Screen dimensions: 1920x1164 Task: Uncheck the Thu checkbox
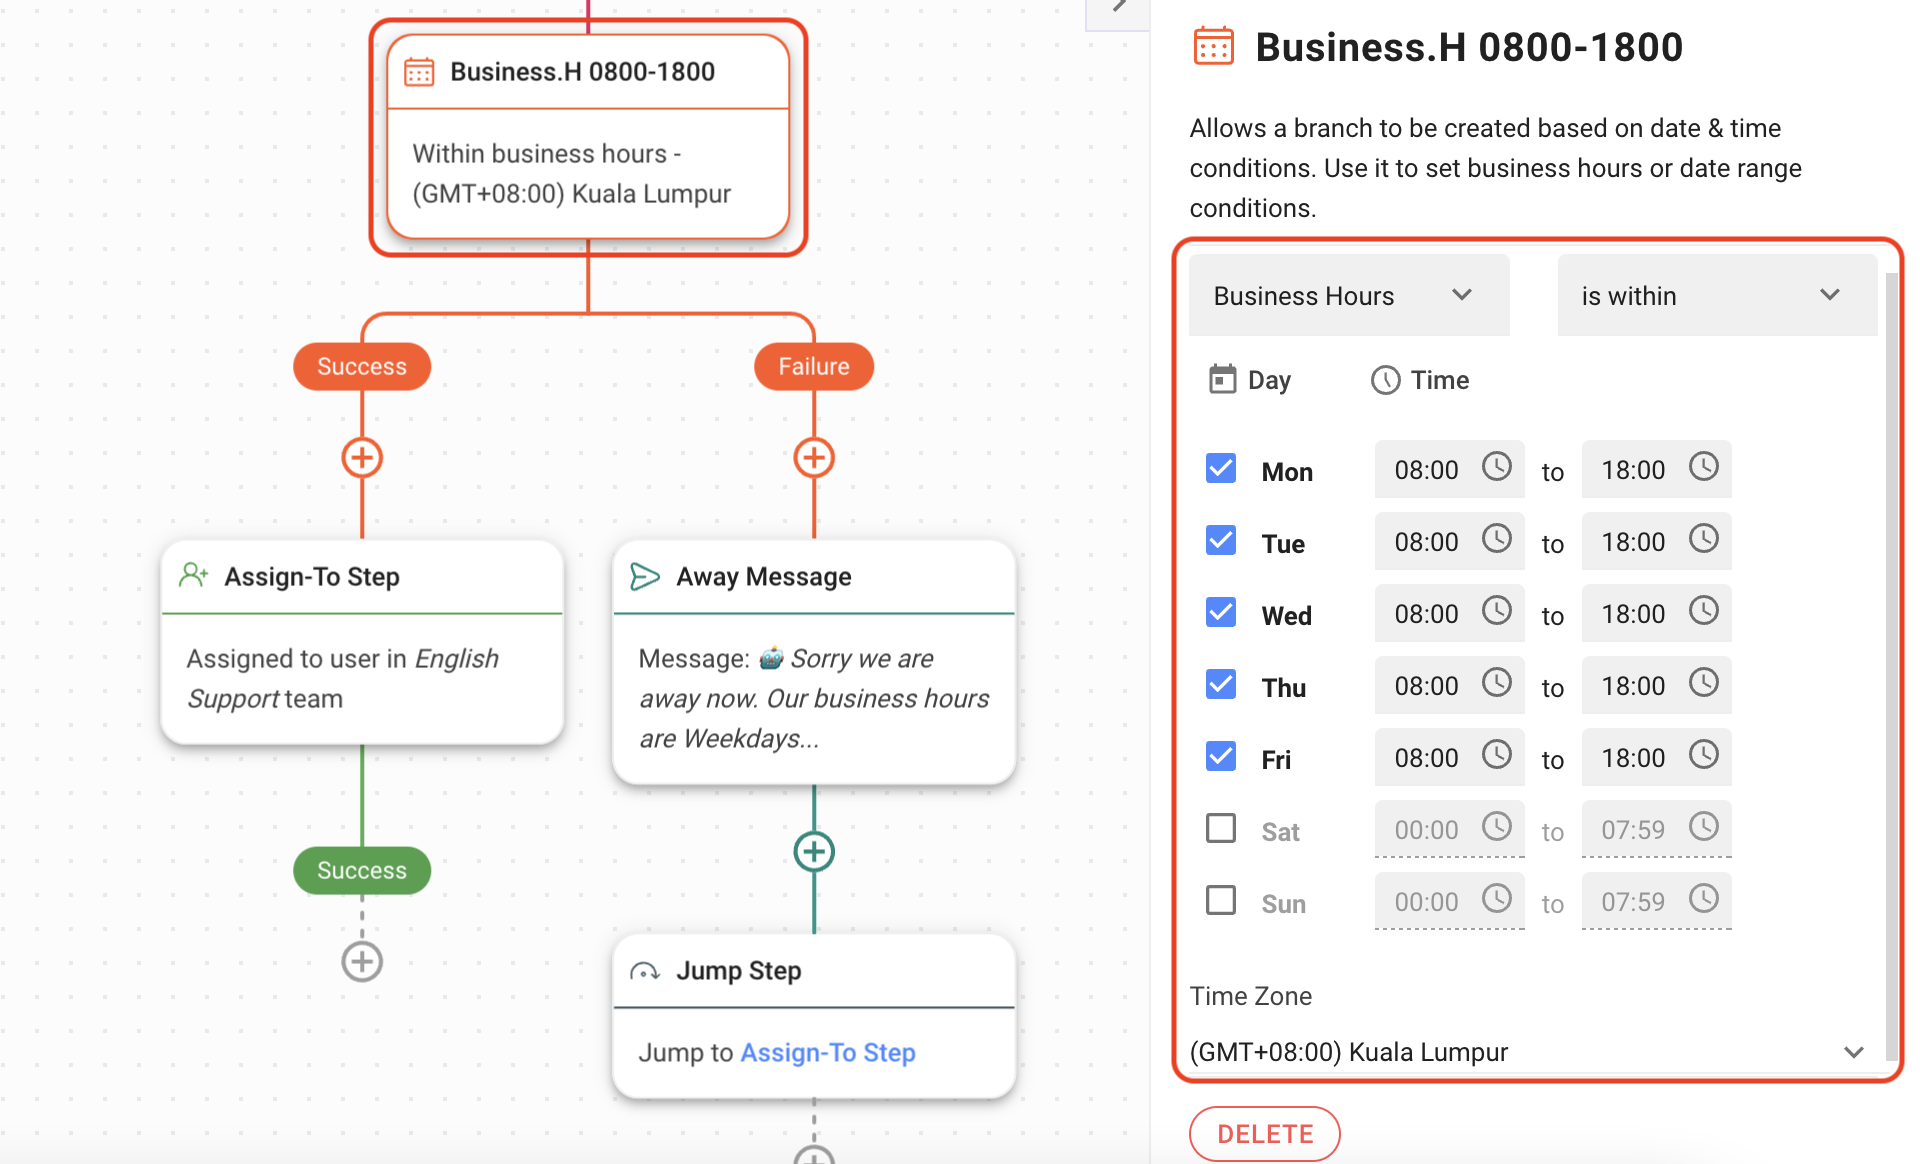(1221, 685)
